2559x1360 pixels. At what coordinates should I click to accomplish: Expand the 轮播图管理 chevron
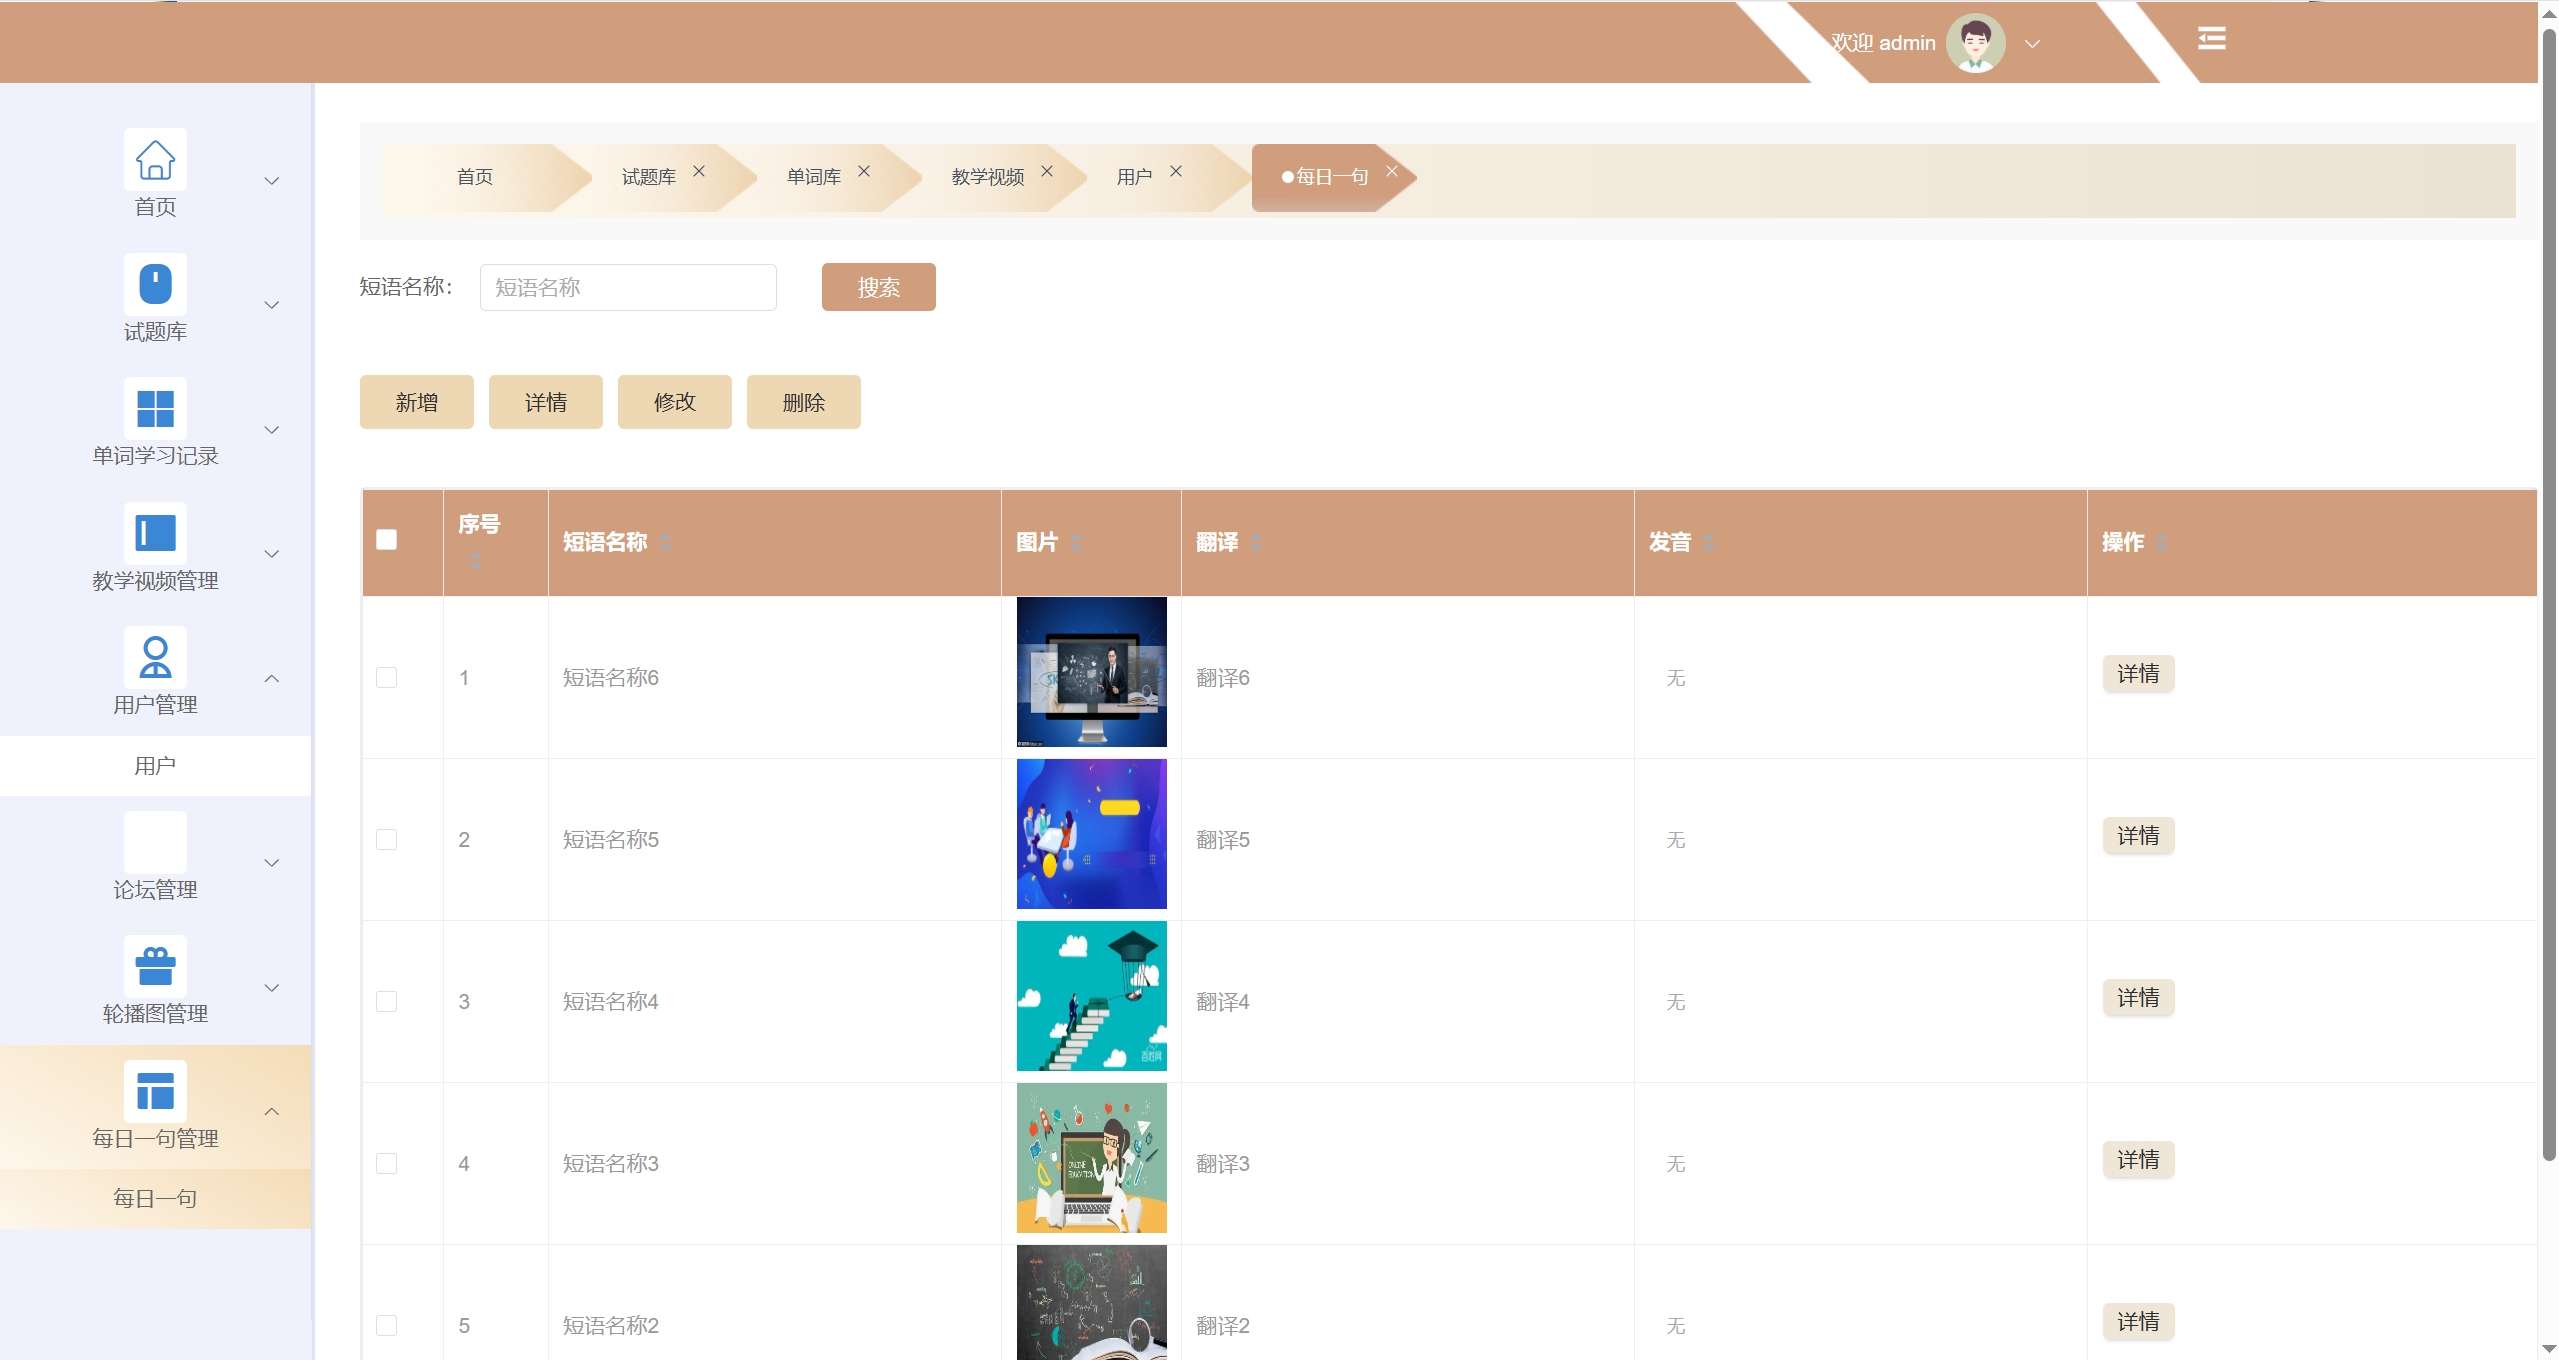pos(271,988)
